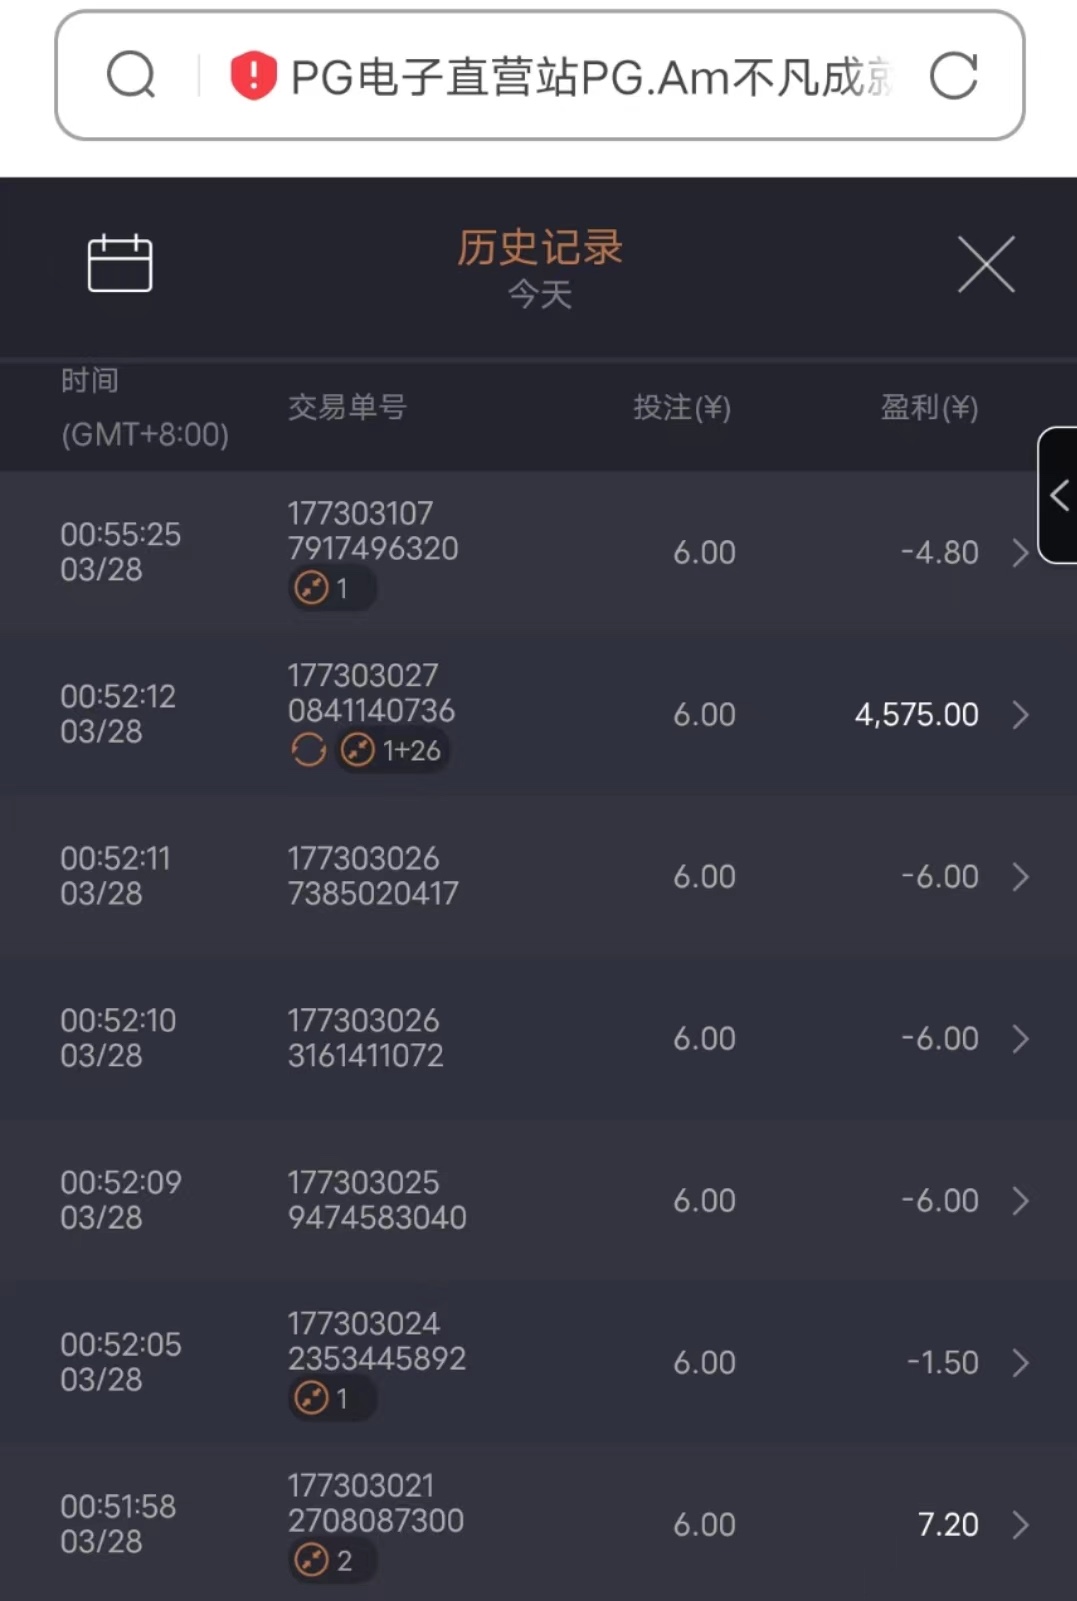The width and height of the screenshot is (1077, 1601).
Task: Click the side panel collapse arrow tab
Action: (x=1059, y=495)
